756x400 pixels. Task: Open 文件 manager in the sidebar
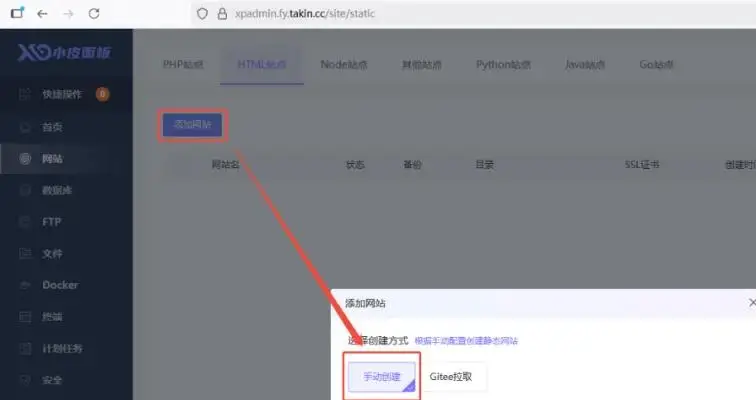point(52,253)
